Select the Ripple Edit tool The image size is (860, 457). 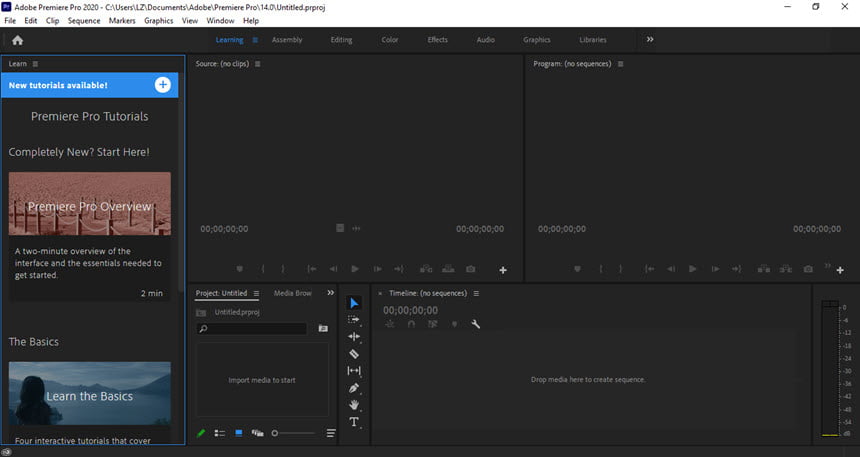point(354,337)
